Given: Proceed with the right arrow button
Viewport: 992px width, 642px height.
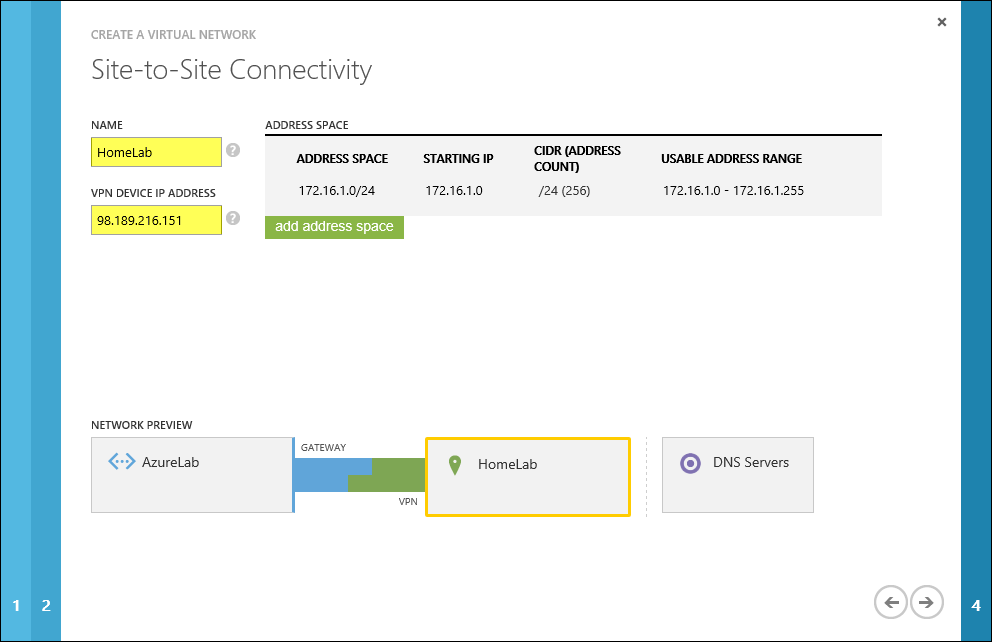Looking at the screenshot, I should [927, 602].
